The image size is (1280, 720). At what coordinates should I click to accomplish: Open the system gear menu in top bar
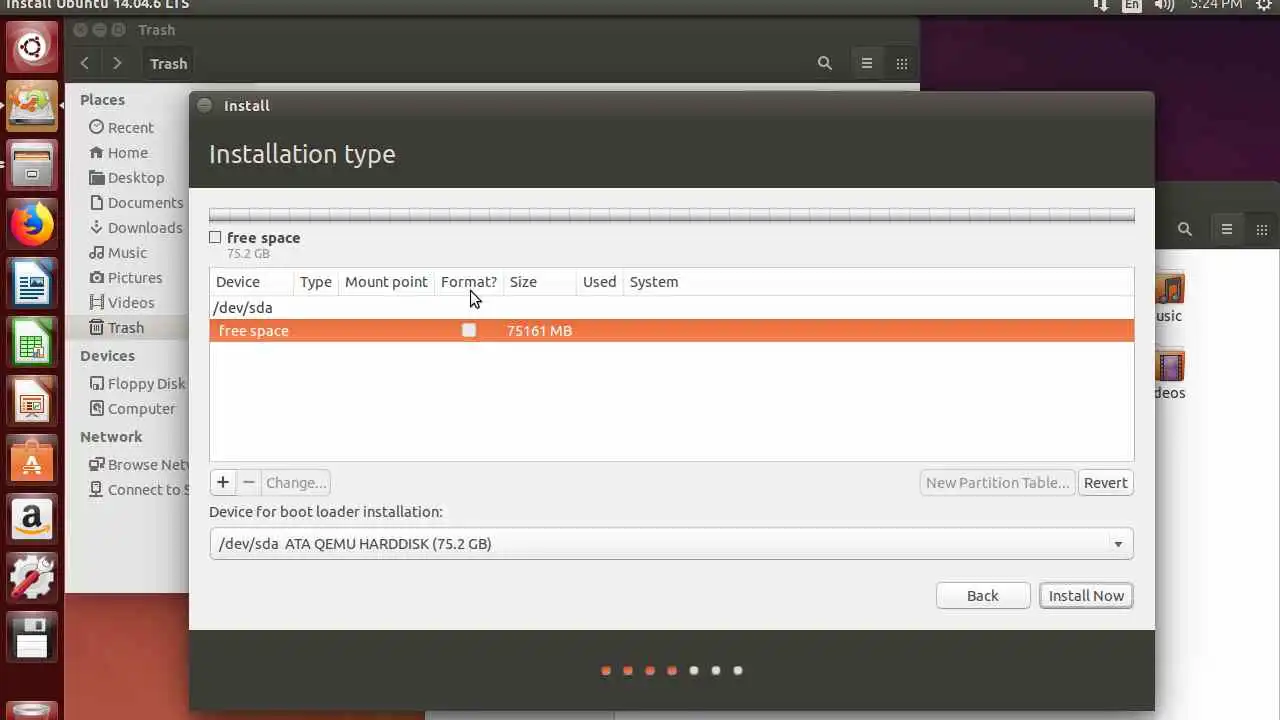tap(1264, 5)
